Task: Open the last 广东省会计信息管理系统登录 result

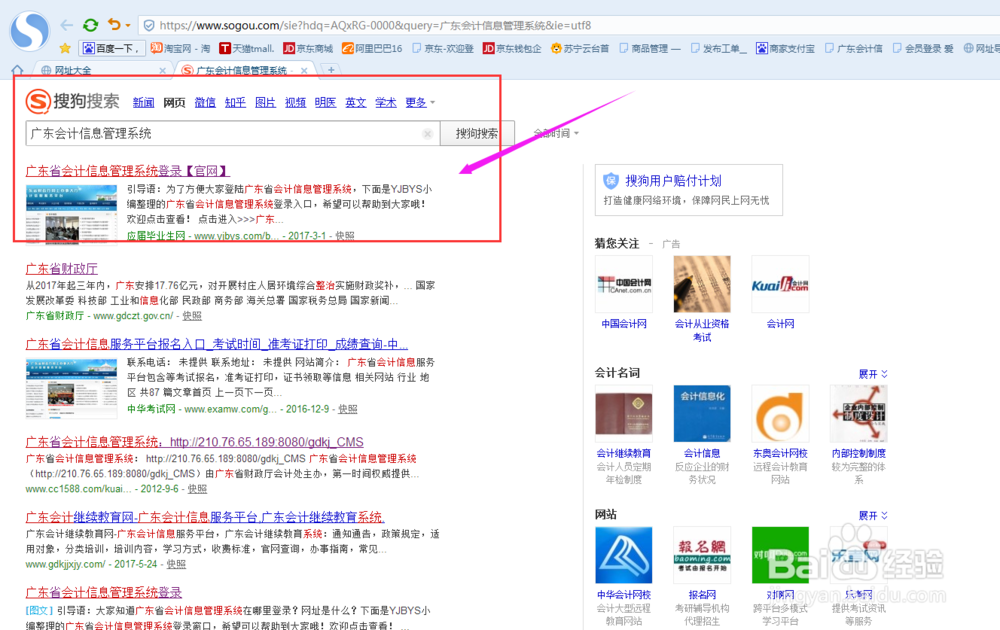Action: point(104,592)
